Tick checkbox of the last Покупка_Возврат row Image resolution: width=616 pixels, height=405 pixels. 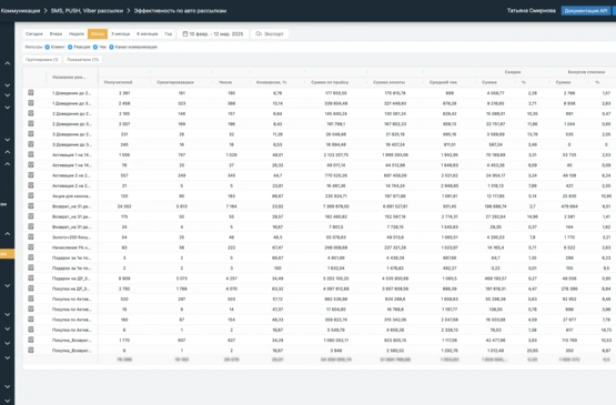[31, 352]
